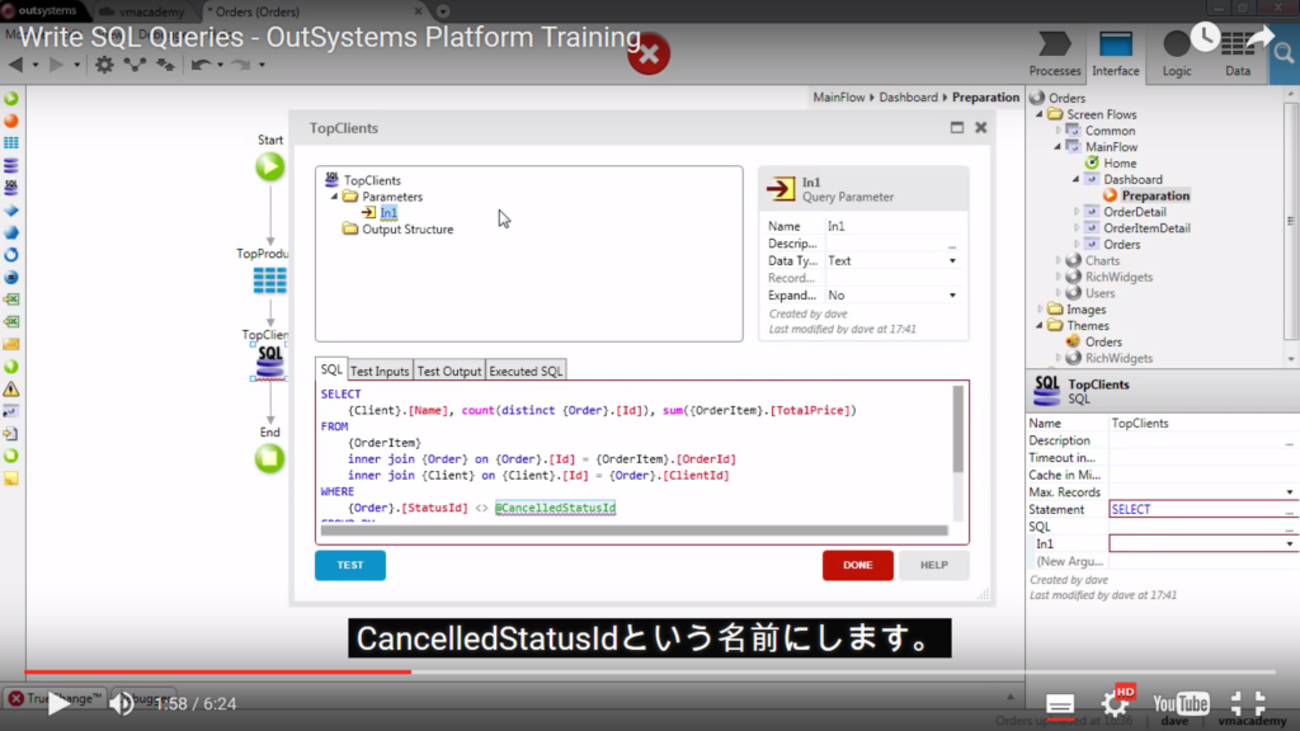Open the Max. Records dropdown
Screen dimensions: 1300x731
[1289, 492]
